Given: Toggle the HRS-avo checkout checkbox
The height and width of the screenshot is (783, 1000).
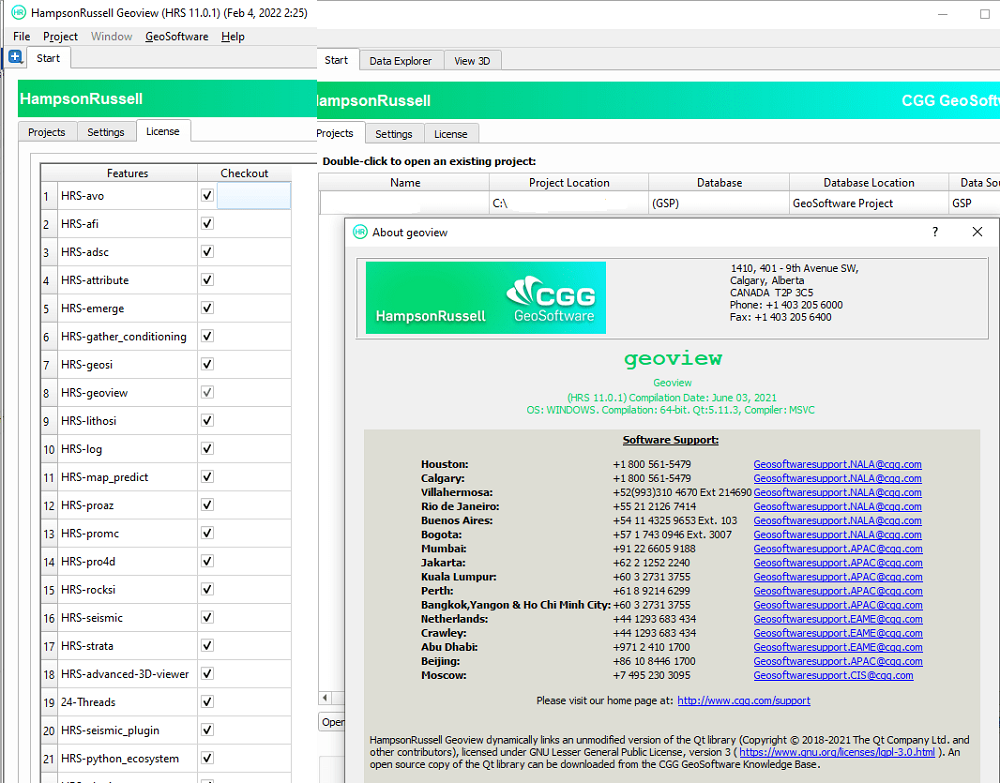Looking at the screenshot, I should click(x=207, y=195).
